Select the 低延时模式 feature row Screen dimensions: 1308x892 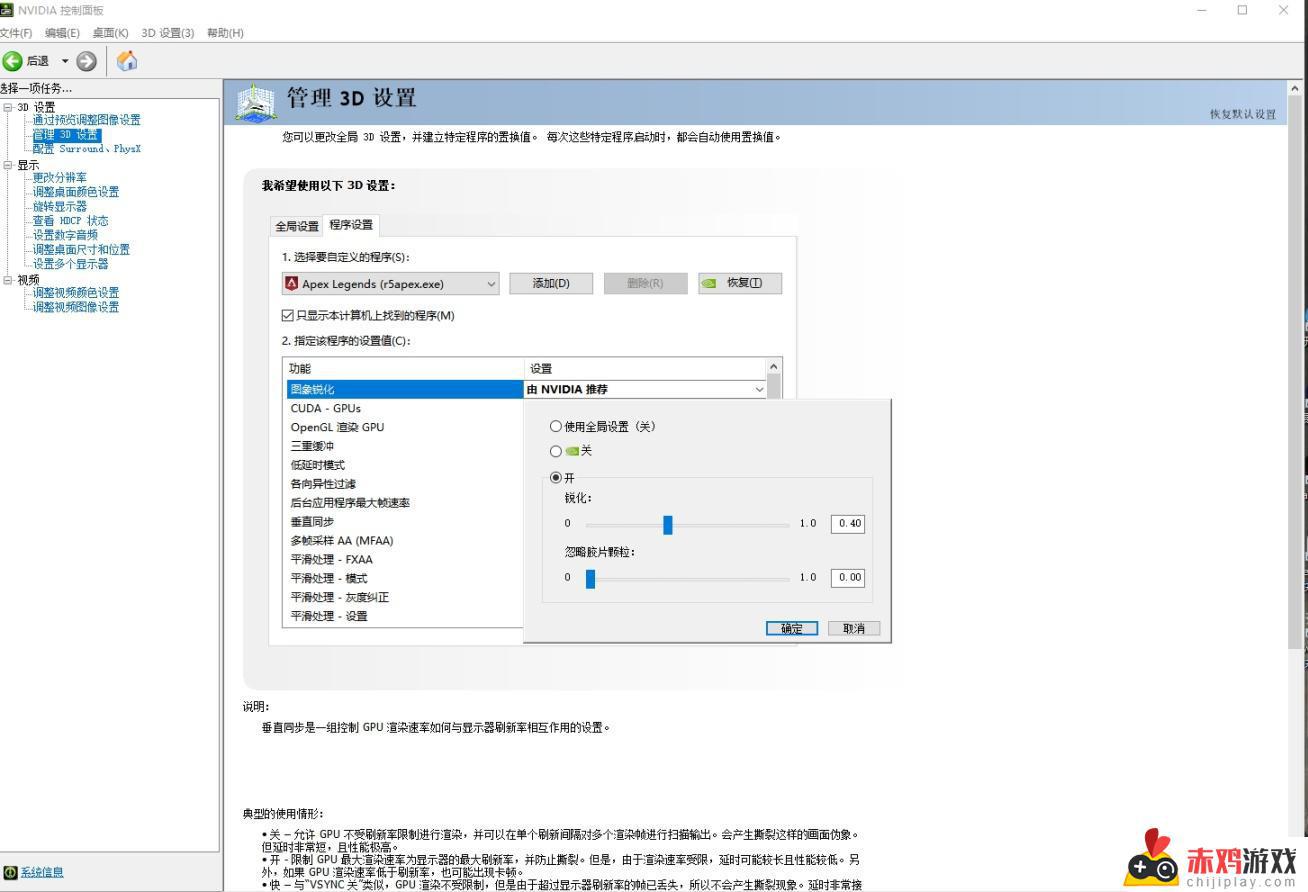404,465
